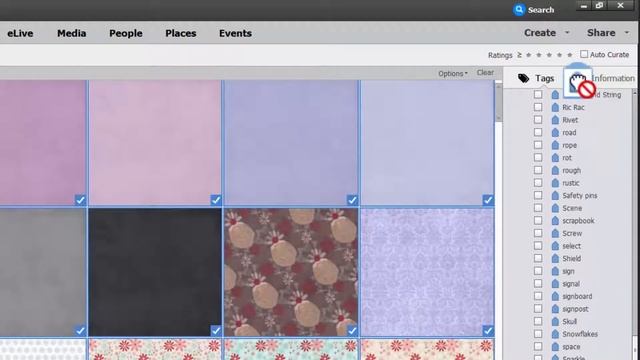Click the tag icon beside Snowflakes
The height and width of the screenshot is (360, 640).
coord(555,334)
